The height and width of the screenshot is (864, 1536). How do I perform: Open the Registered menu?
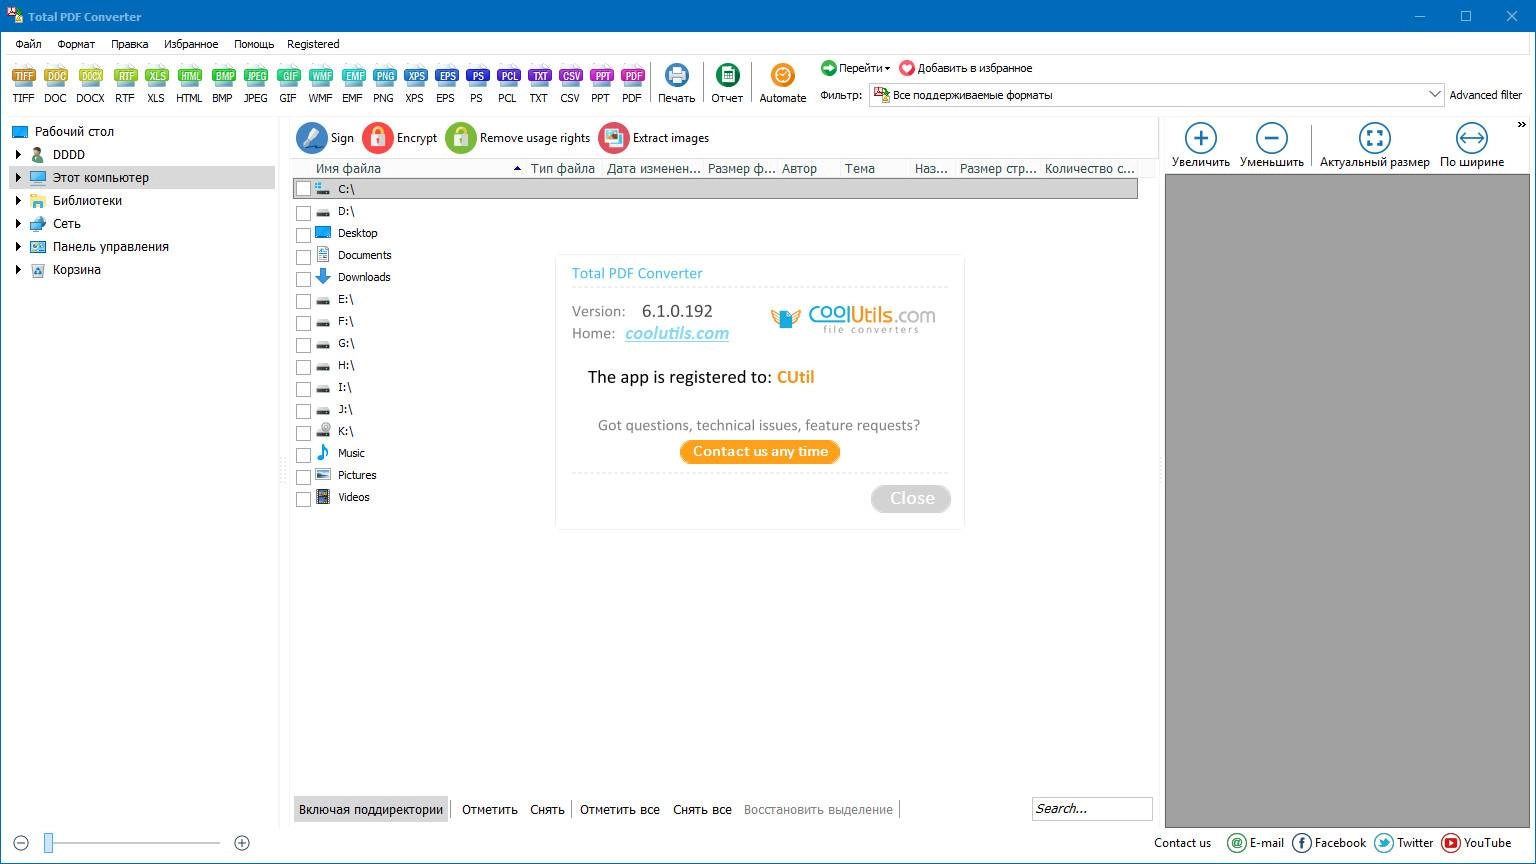click(x=313, y=44)
